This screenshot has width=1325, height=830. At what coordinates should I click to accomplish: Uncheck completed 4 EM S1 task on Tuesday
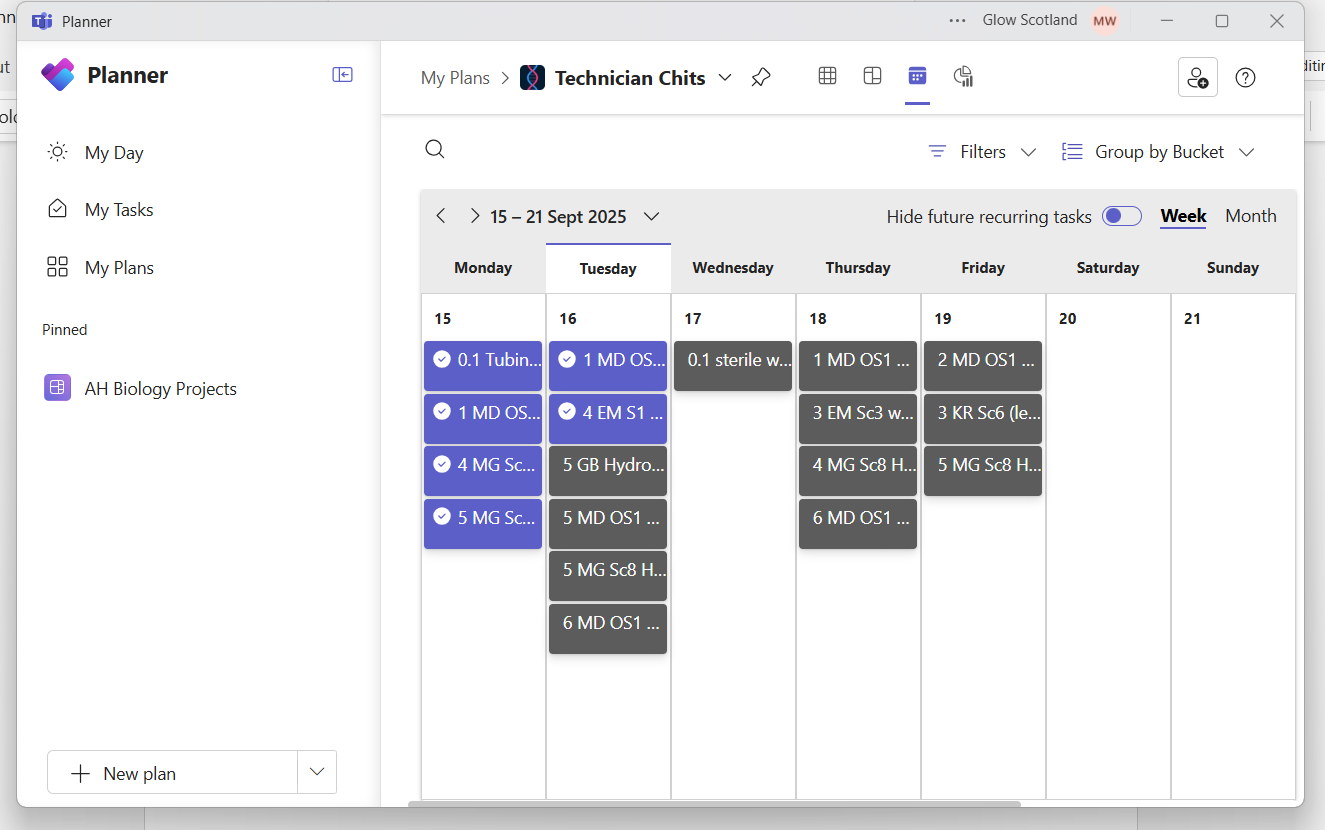(567, 412)
